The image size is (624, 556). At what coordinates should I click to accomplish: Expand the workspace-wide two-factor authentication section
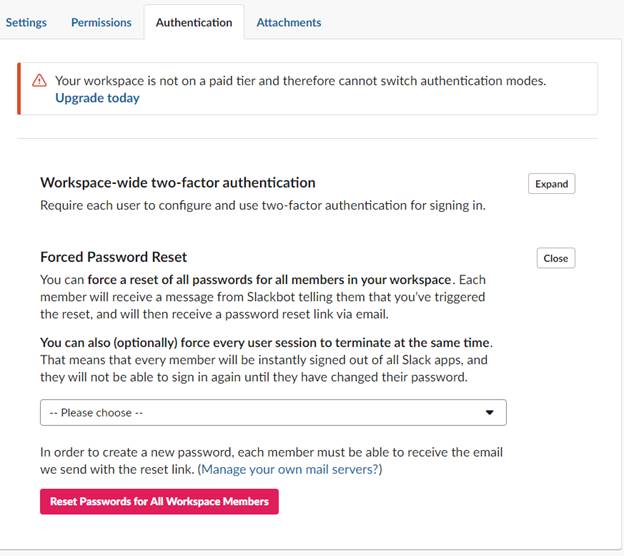(551, 184)
